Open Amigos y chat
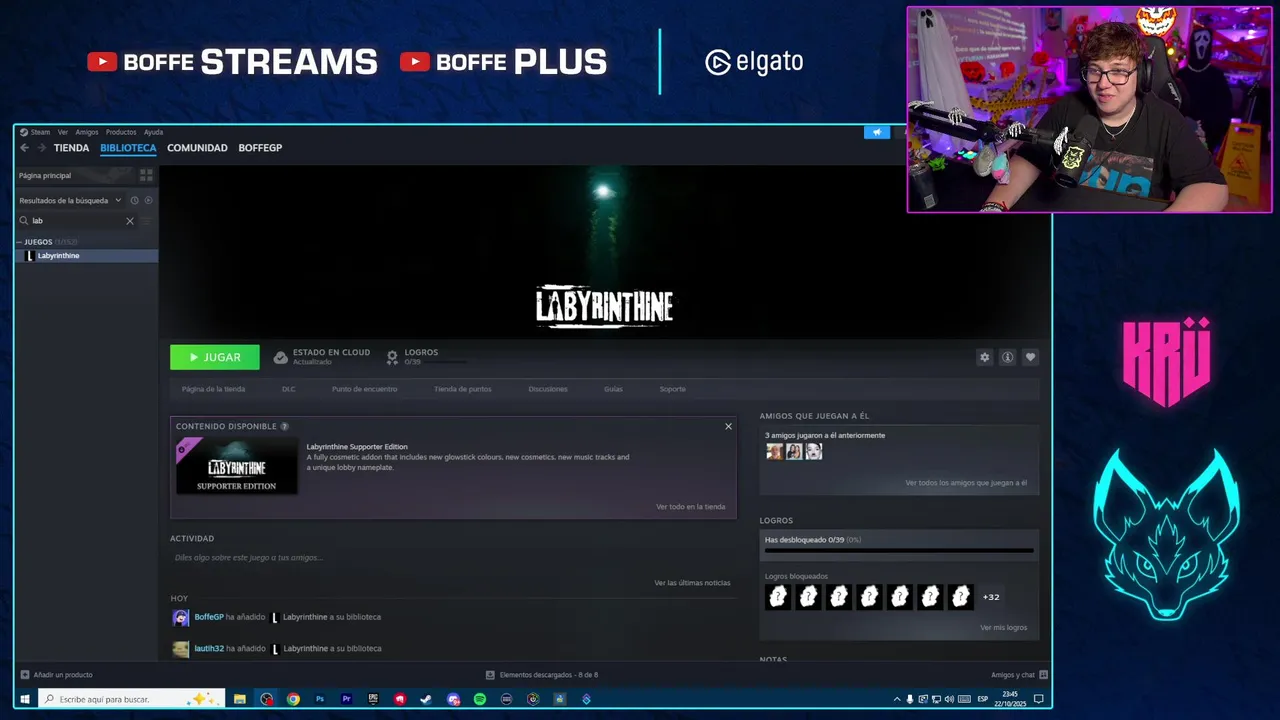 [x=1019, y=675]
